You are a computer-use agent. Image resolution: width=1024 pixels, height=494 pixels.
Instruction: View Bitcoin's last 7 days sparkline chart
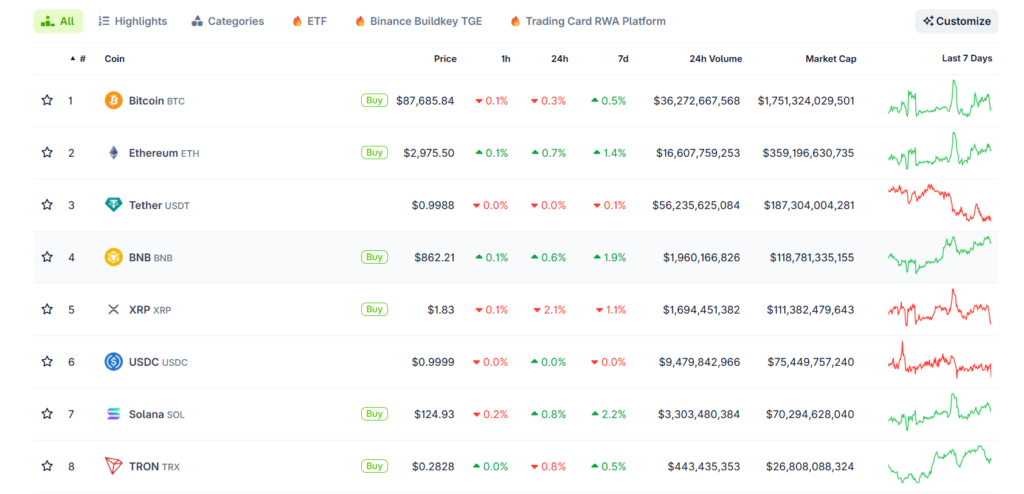939,102
